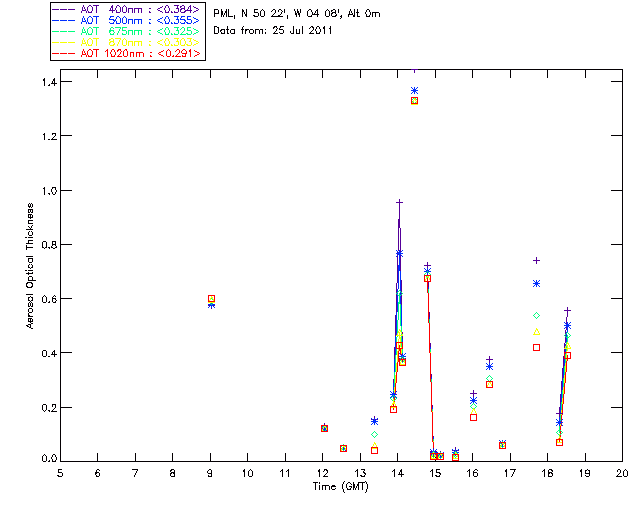Click red square marker near 1.33 at top
640x512 pixels.
click(x=415, y=101)
